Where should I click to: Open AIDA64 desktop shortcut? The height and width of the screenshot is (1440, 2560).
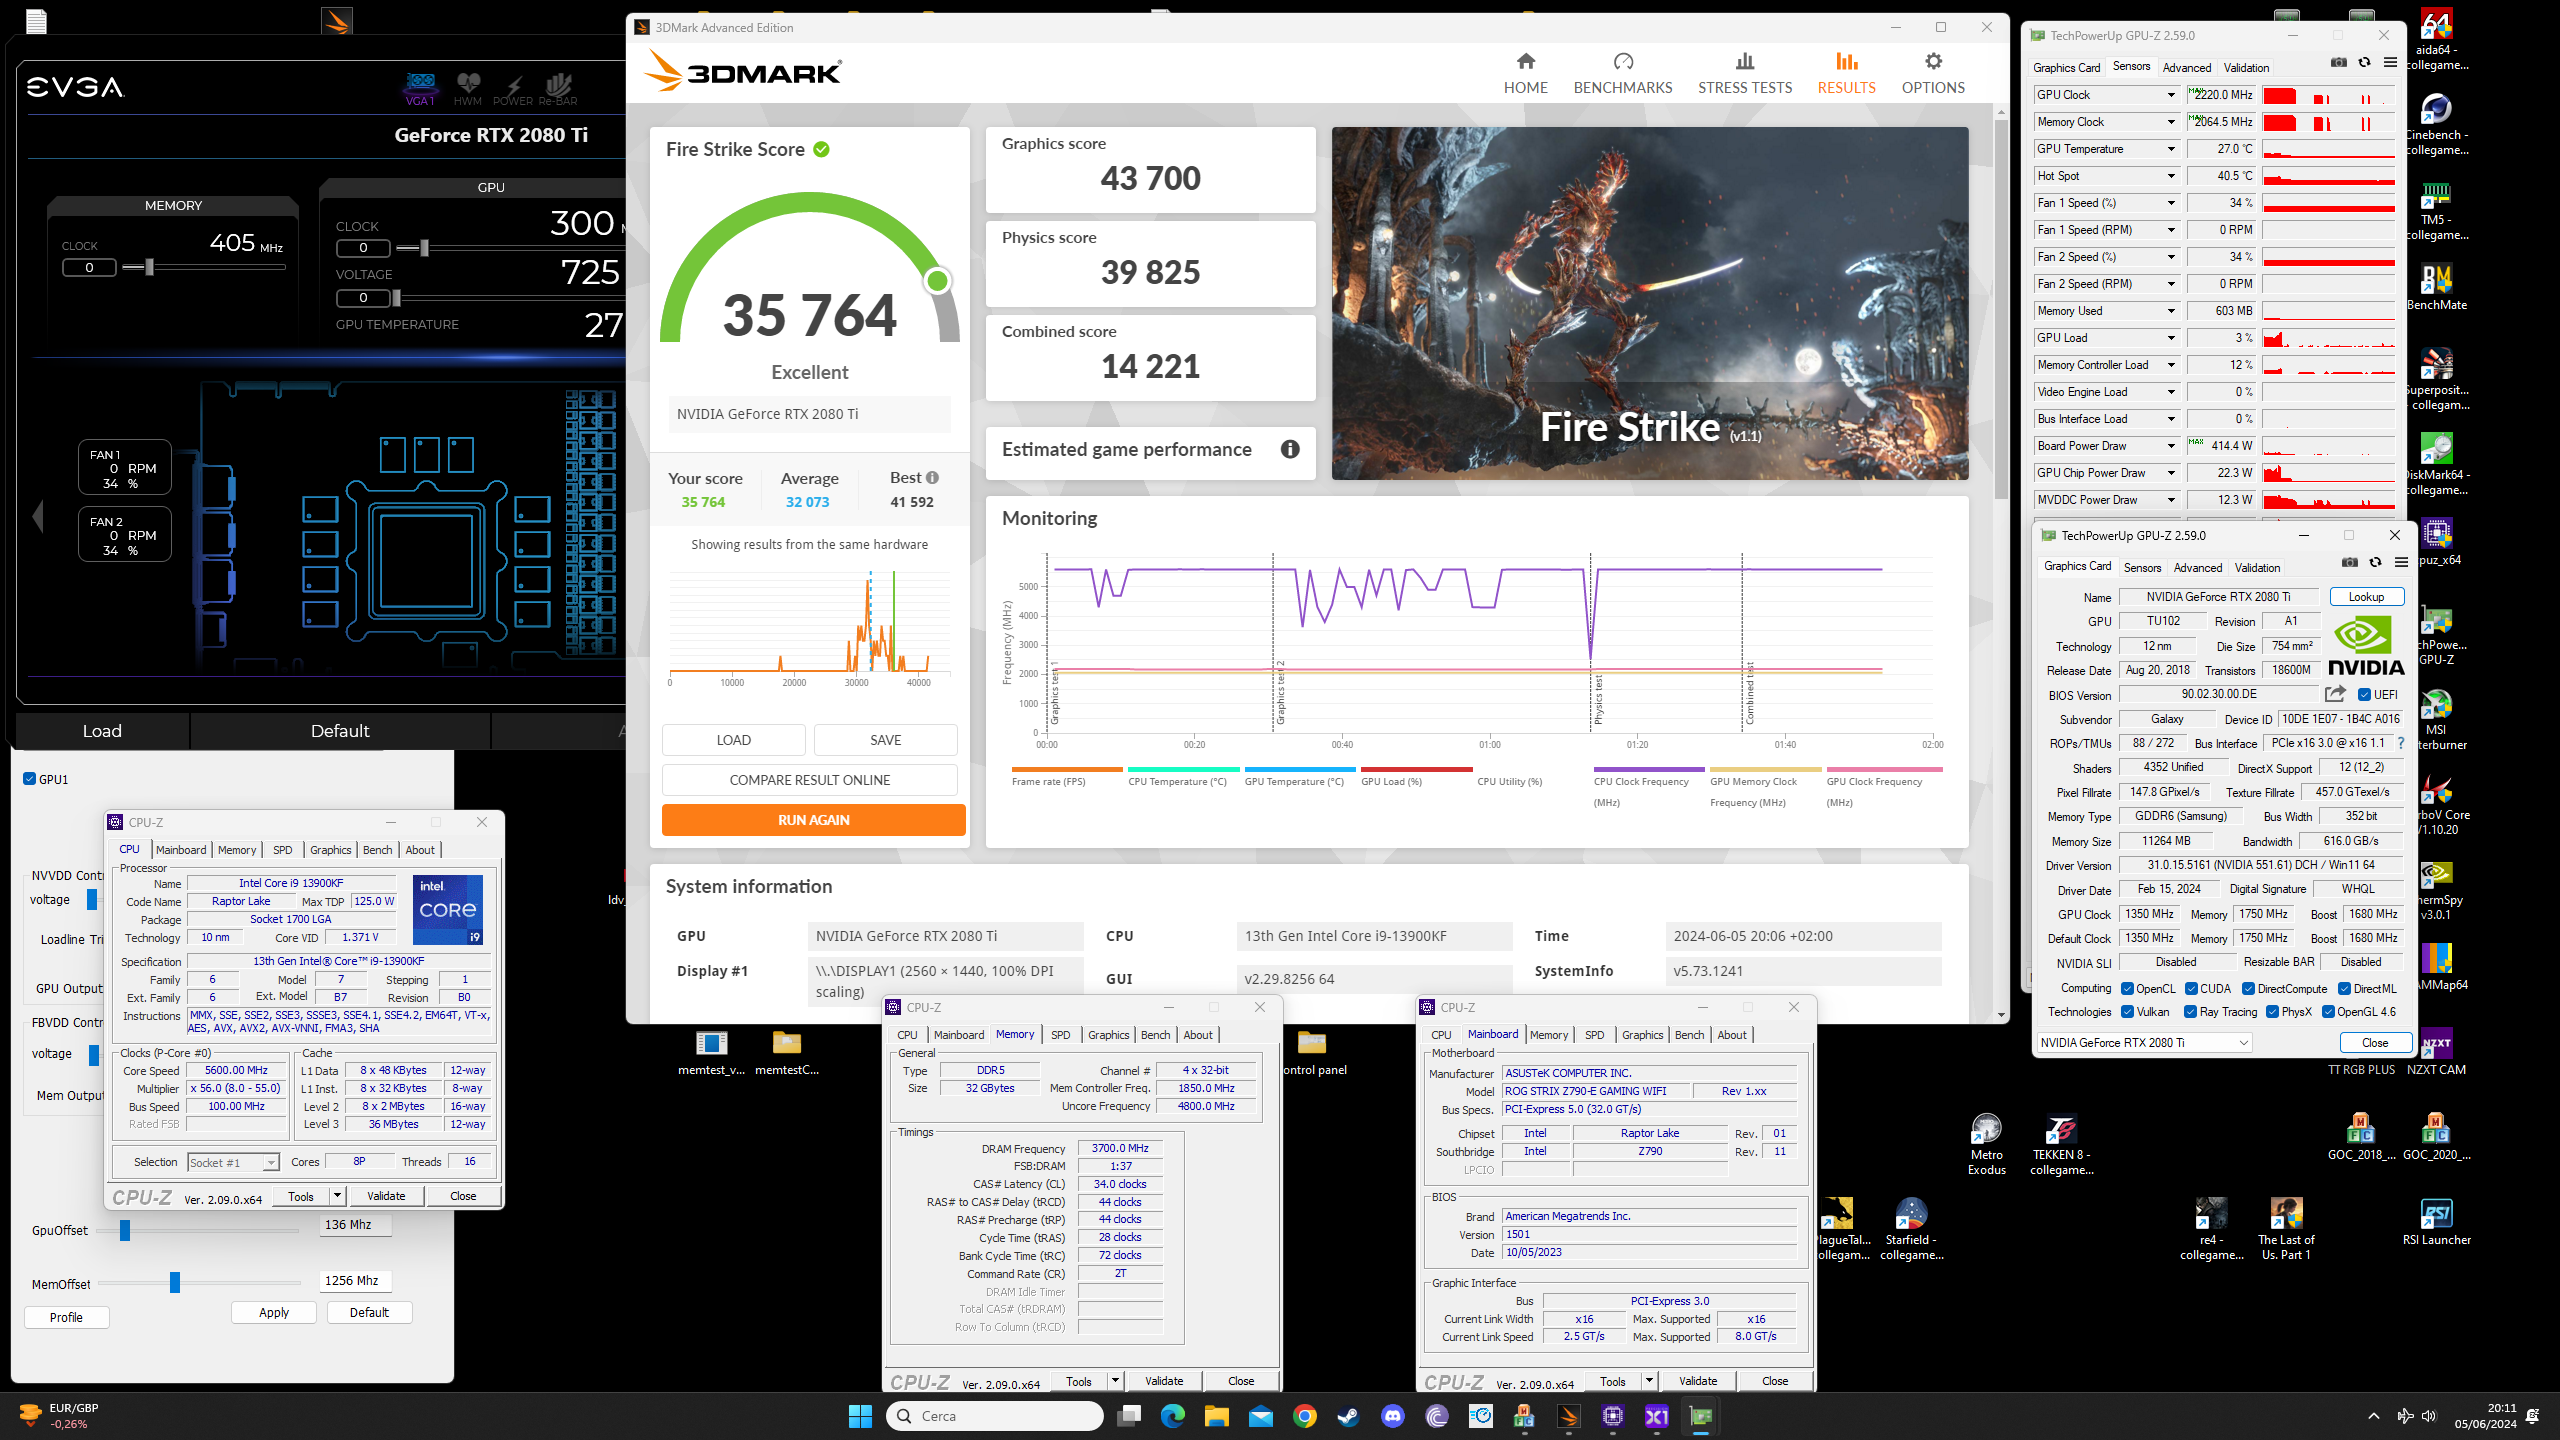pyautogui.click(x=2436, y=40)
